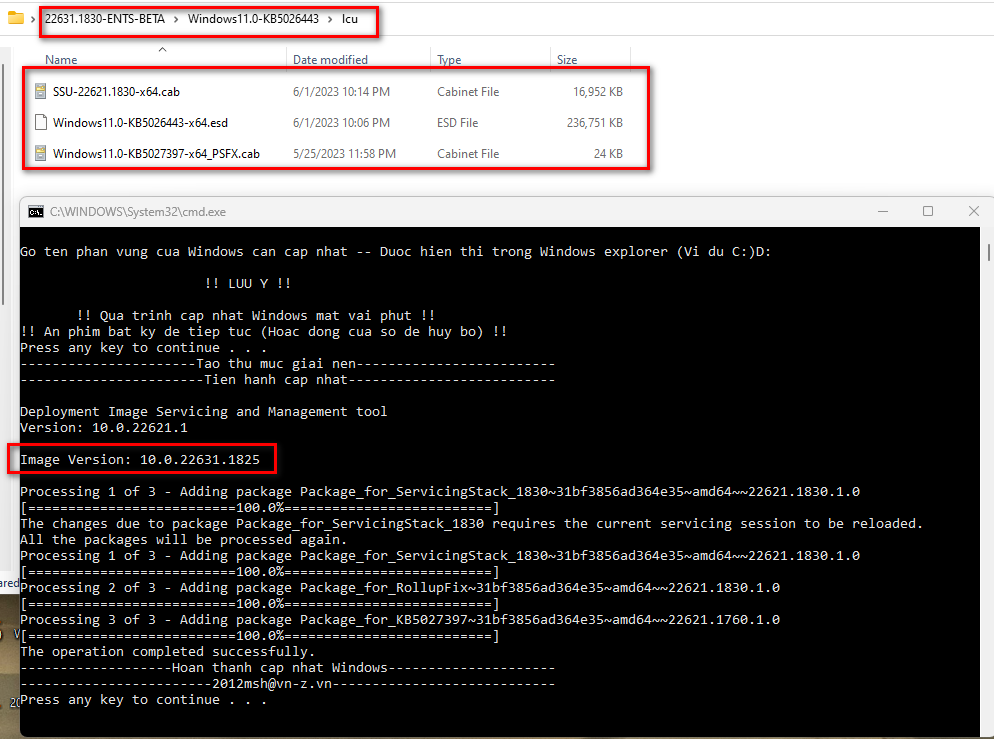Click the Version: 10.0.22621.1 line
The width and height of the screenshot is (994, 739).
click(103, 427)
